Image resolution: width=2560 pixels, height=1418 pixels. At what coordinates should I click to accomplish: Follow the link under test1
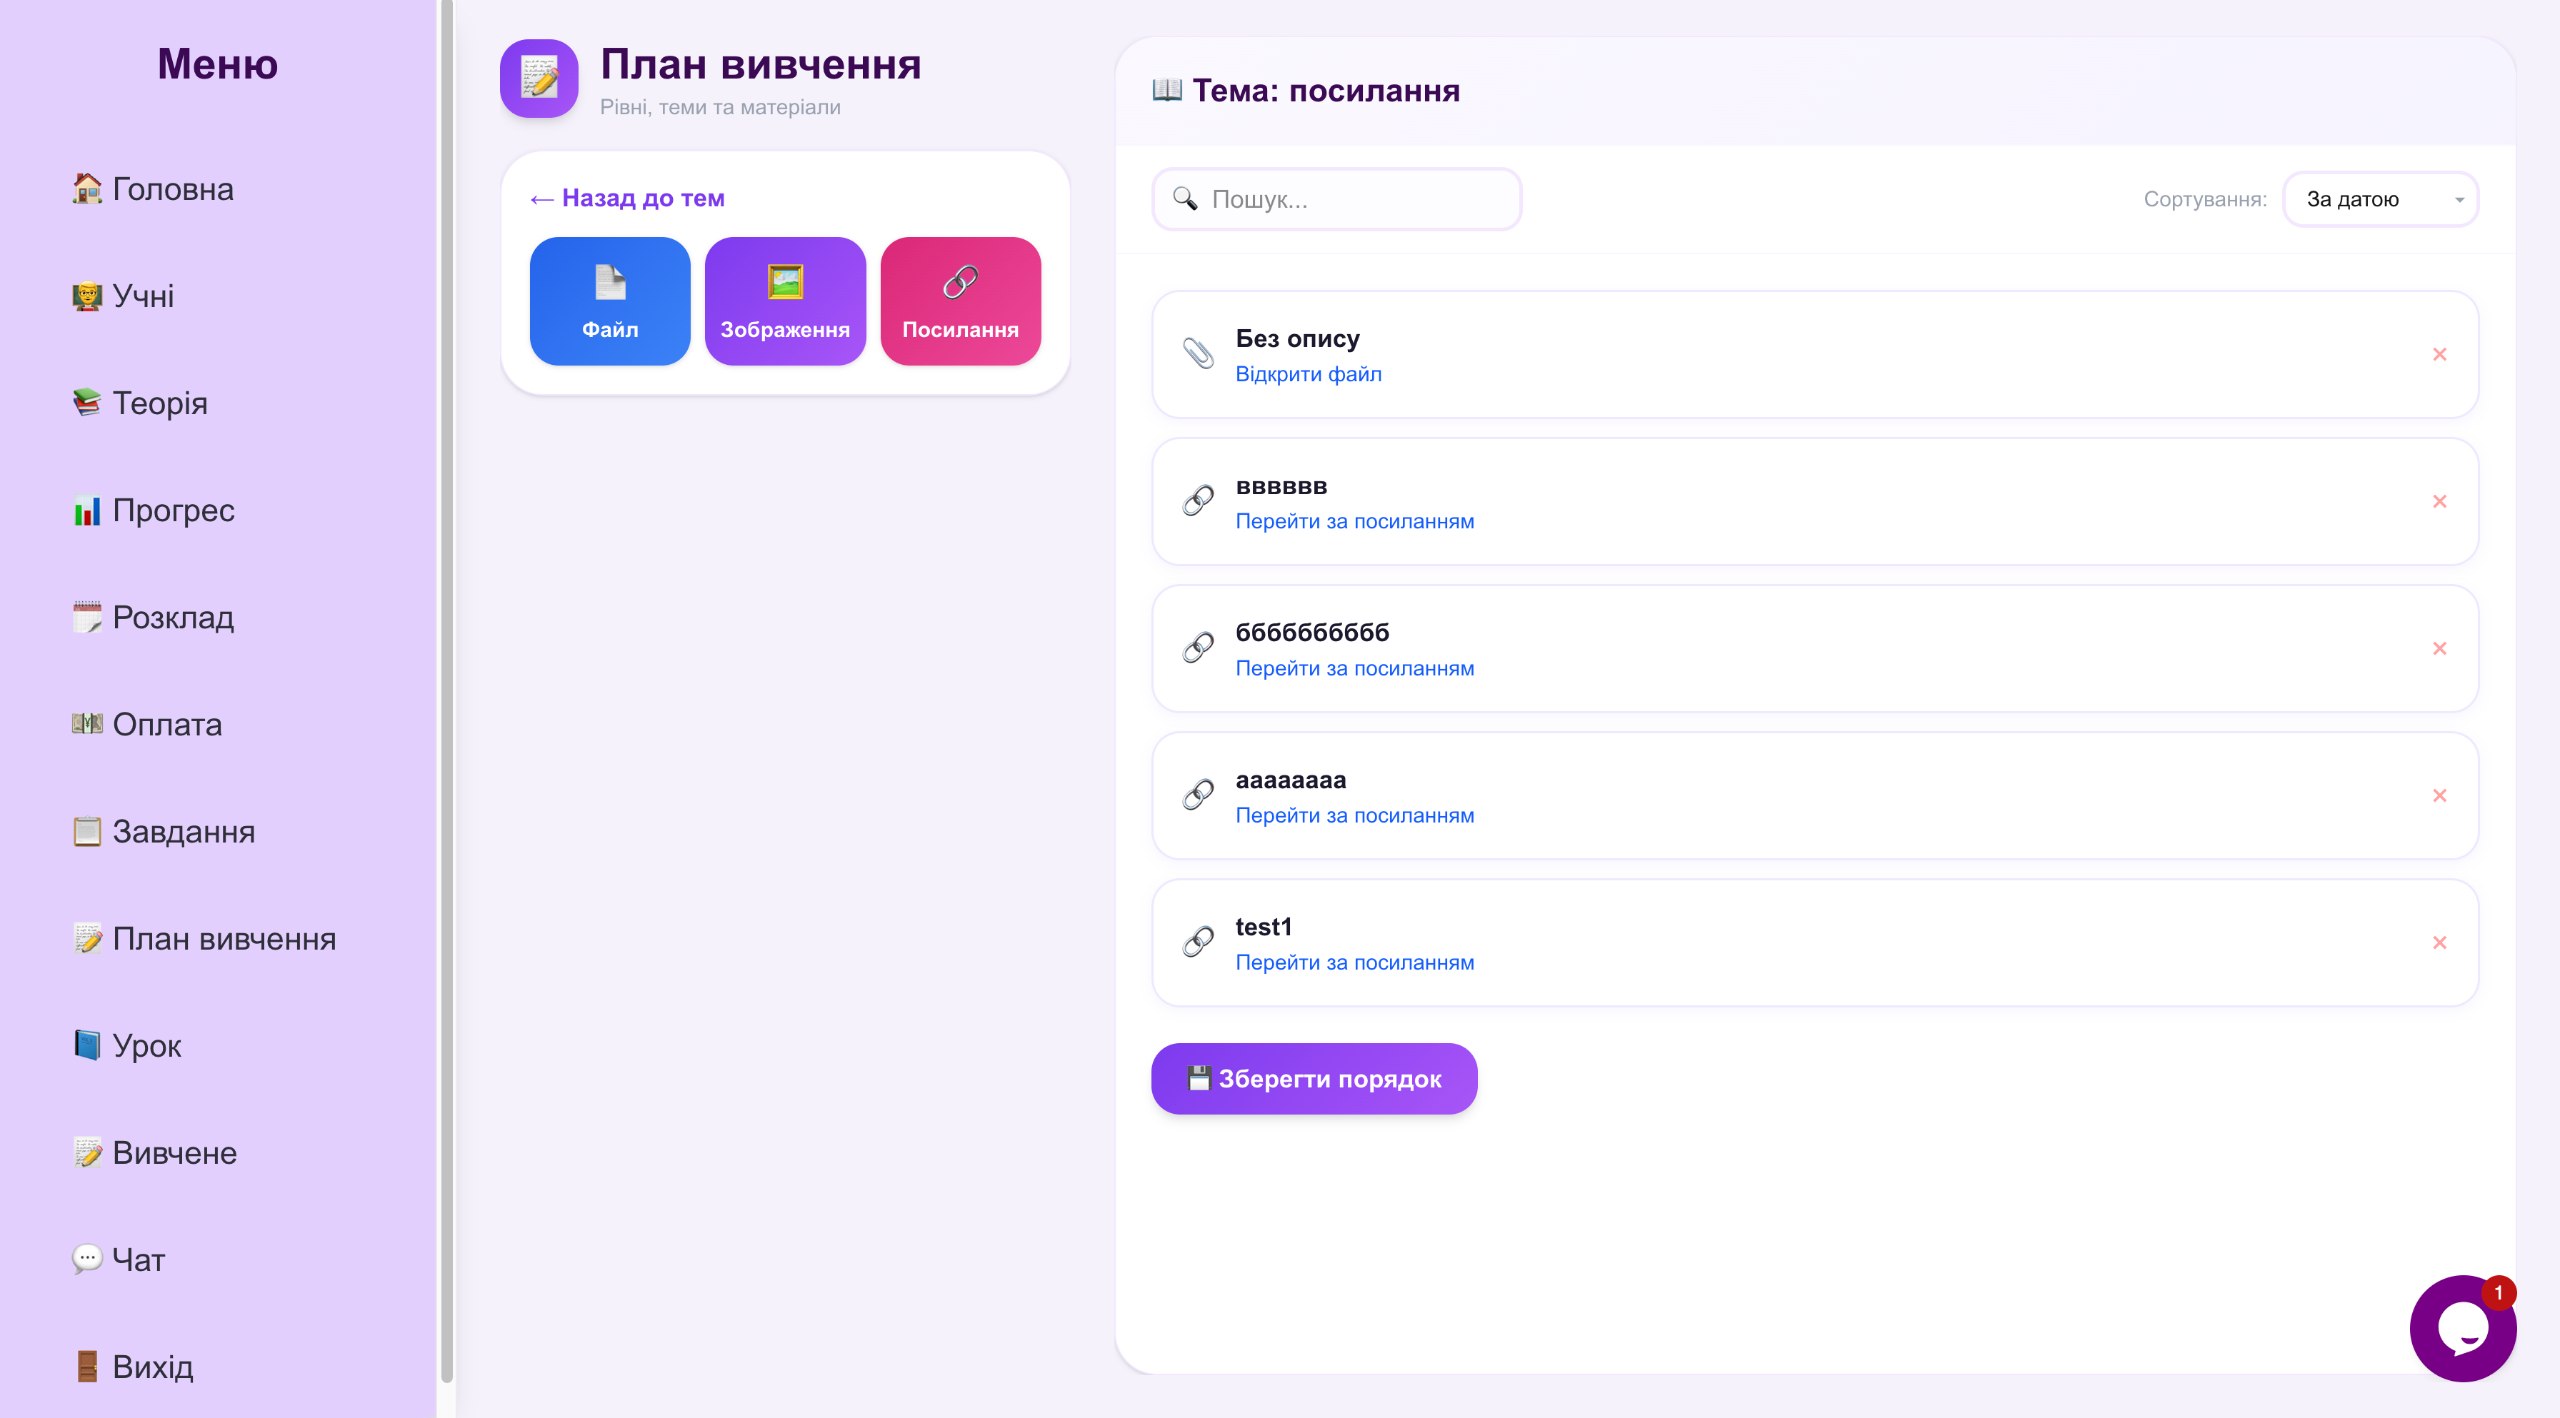(1355, 962)
